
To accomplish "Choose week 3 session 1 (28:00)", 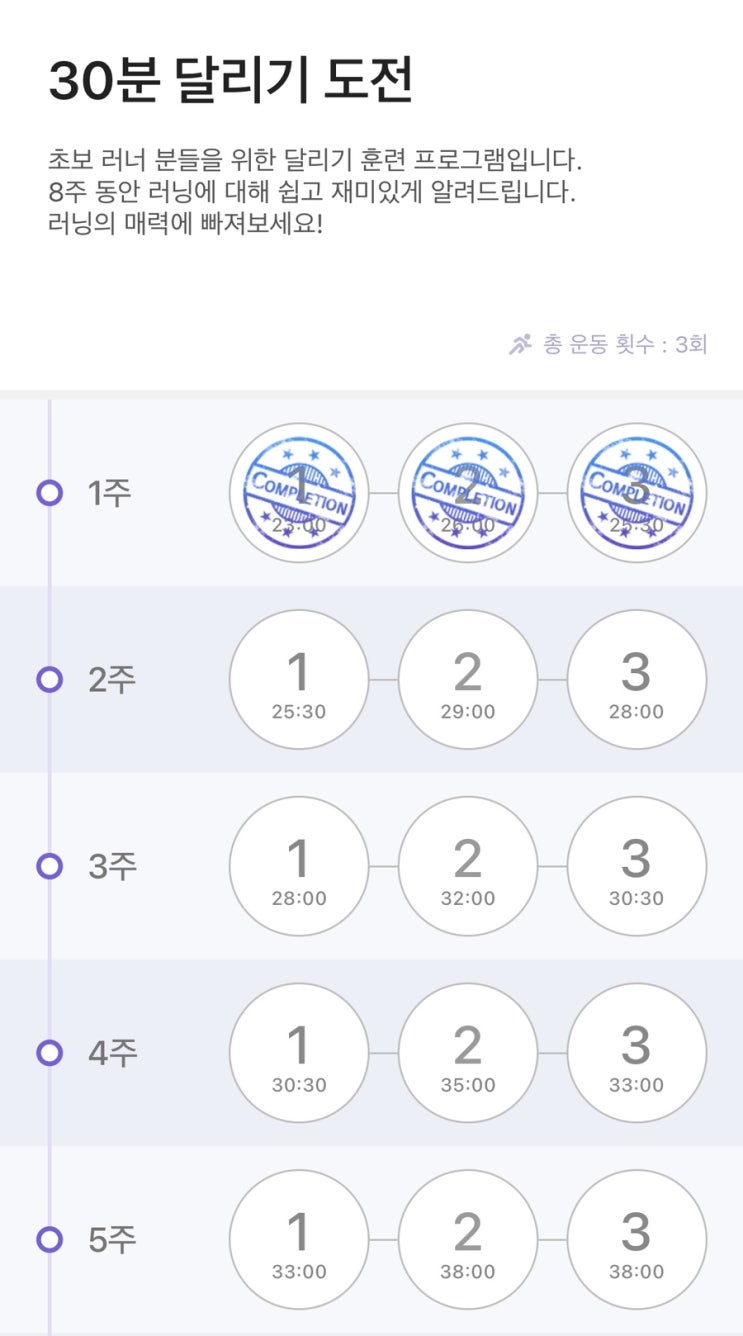I will click(299, 866).
